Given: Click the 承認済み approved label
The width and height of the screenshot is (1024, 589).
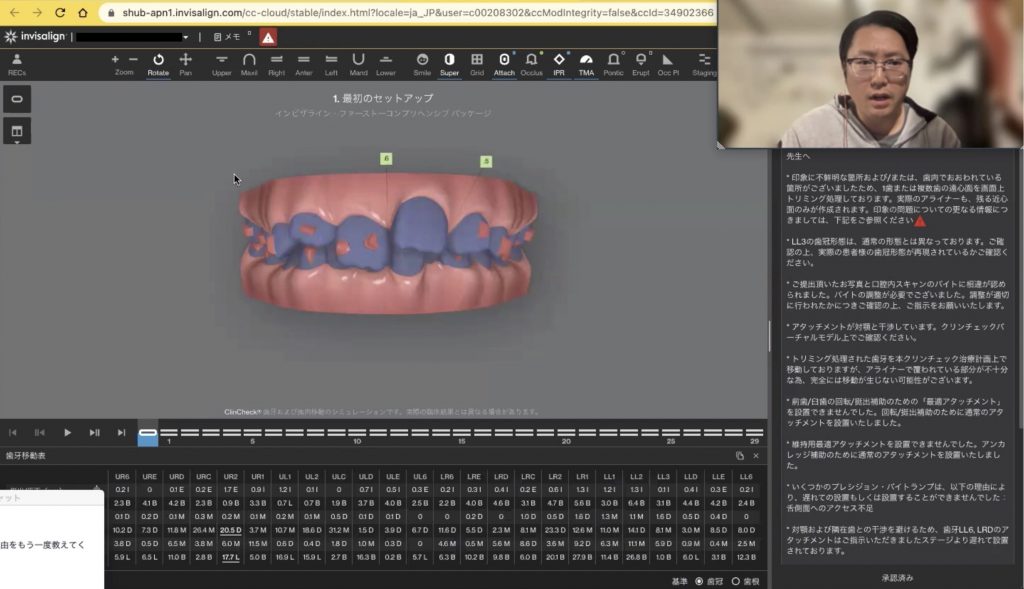Looking at the screenshot, I should [x=897, y=578].
